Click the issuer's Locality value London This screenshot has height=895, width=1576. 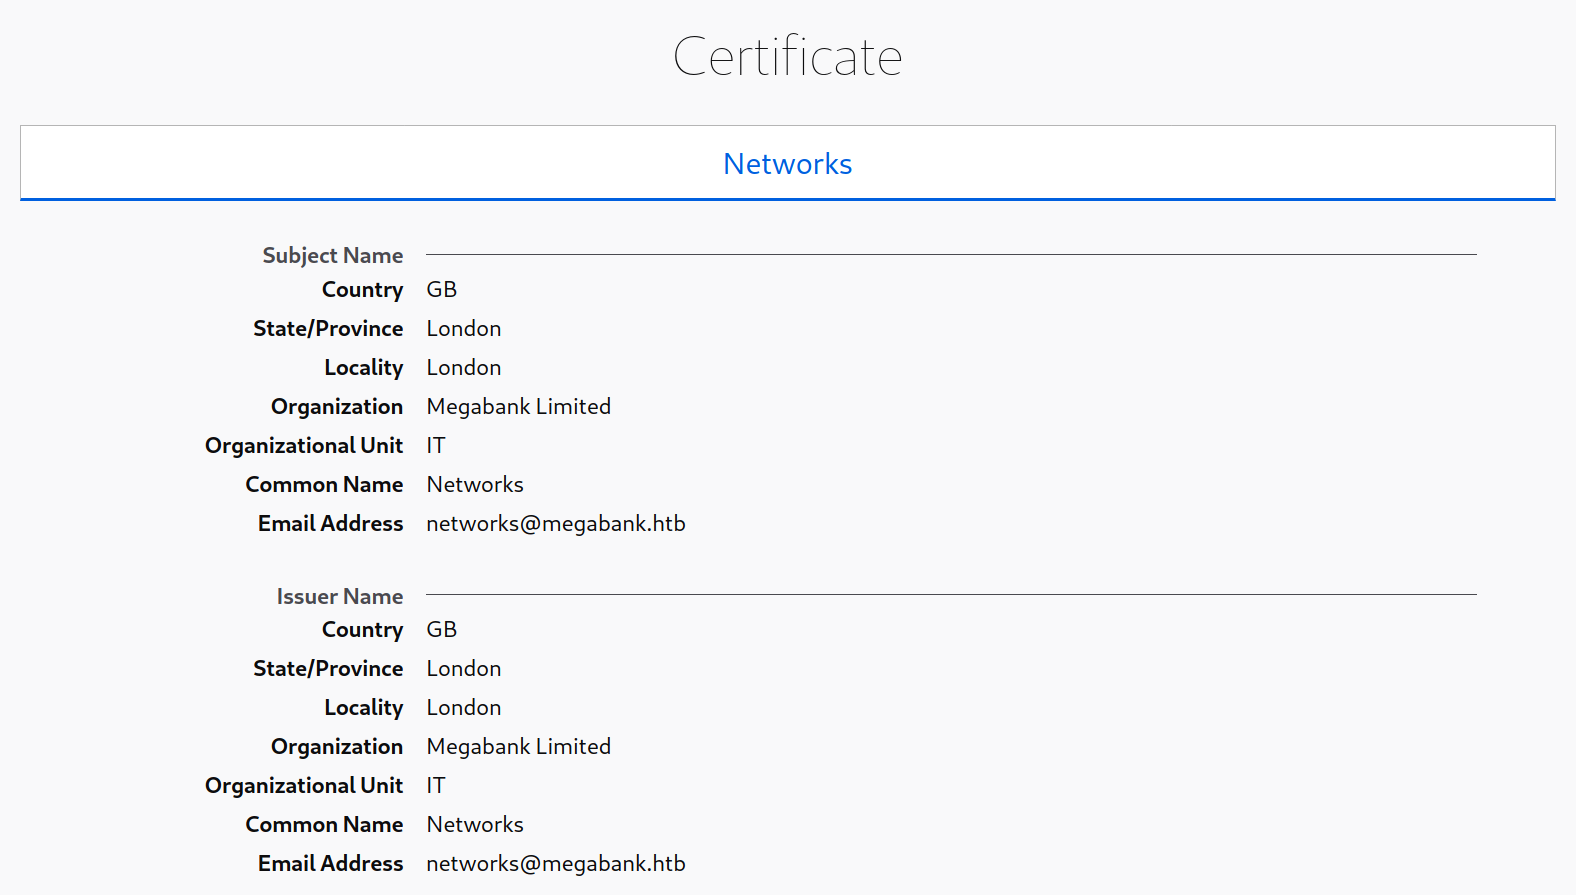(x=463, y=708)
